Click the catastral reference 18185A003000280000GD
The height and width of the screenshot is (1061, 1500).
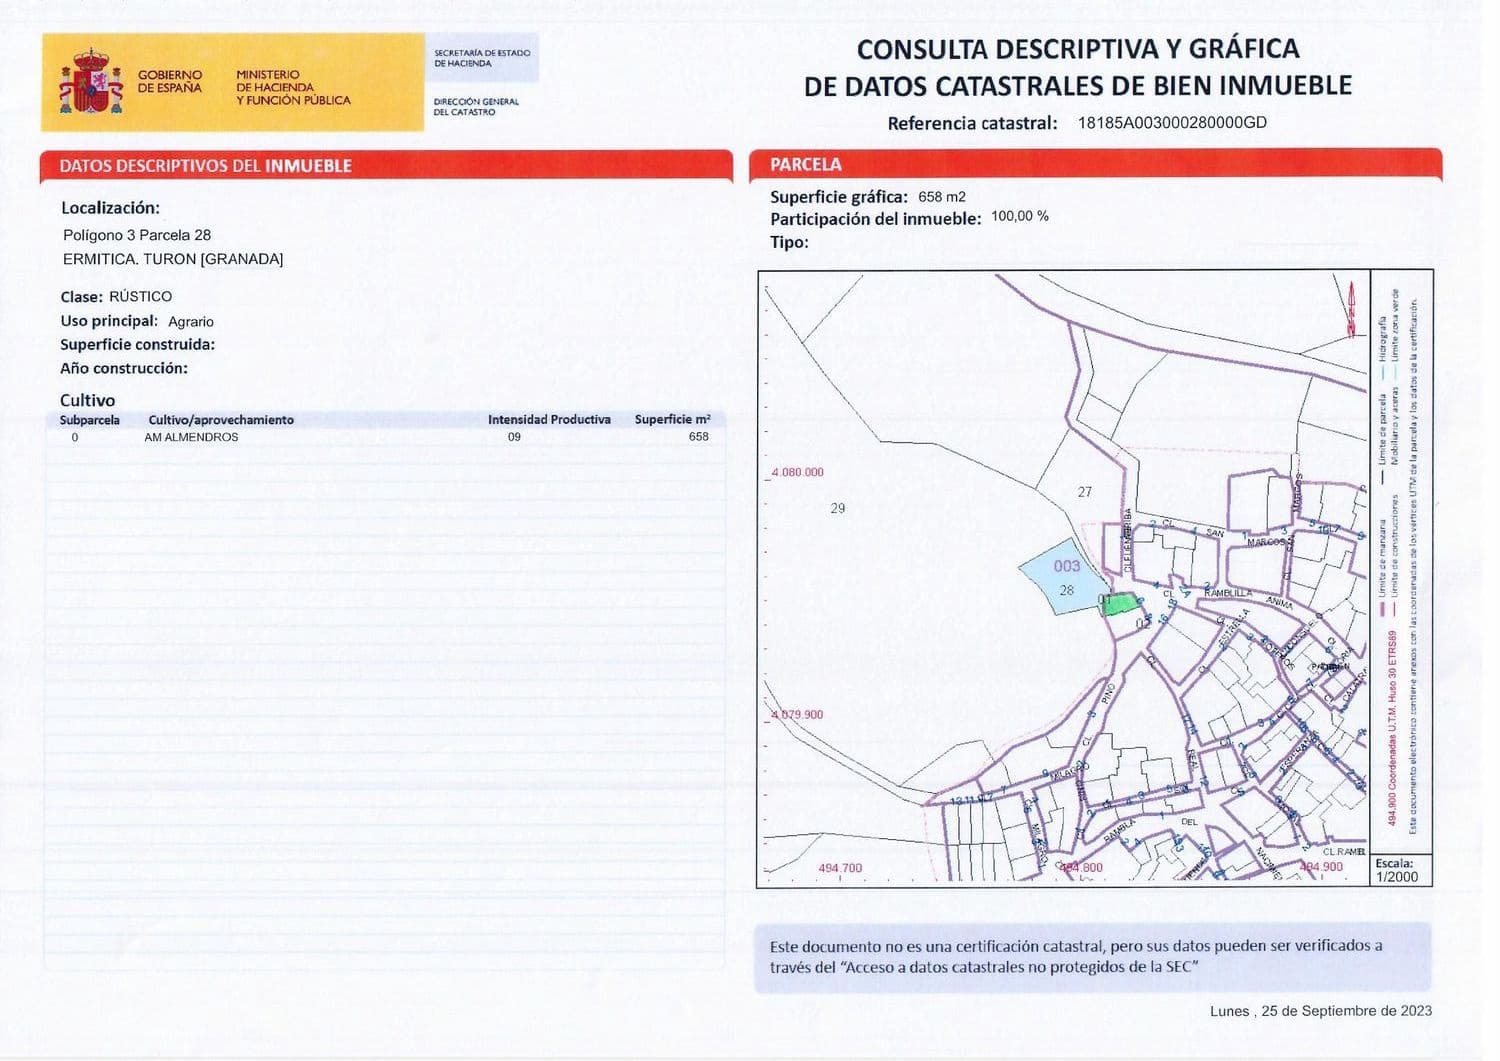[1170, 123]
